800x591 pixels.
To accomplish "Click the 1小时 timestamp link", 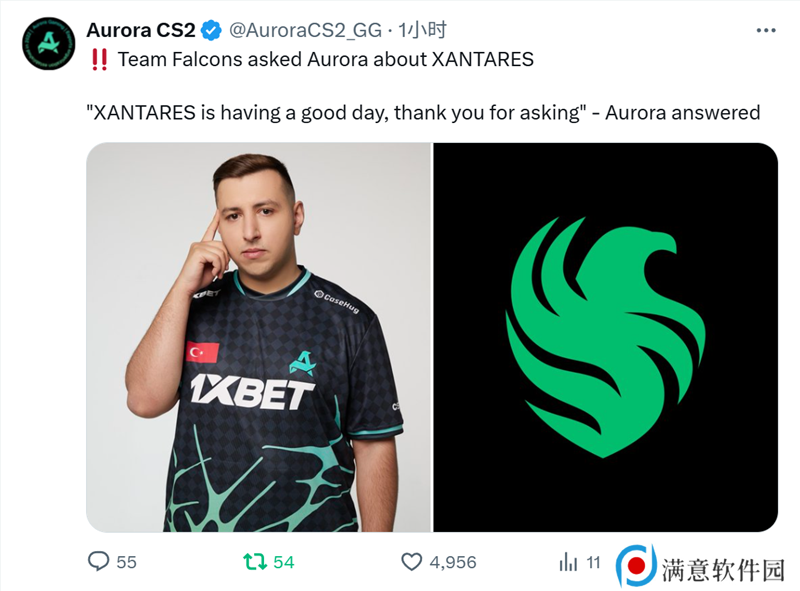I will click(422, 31).
